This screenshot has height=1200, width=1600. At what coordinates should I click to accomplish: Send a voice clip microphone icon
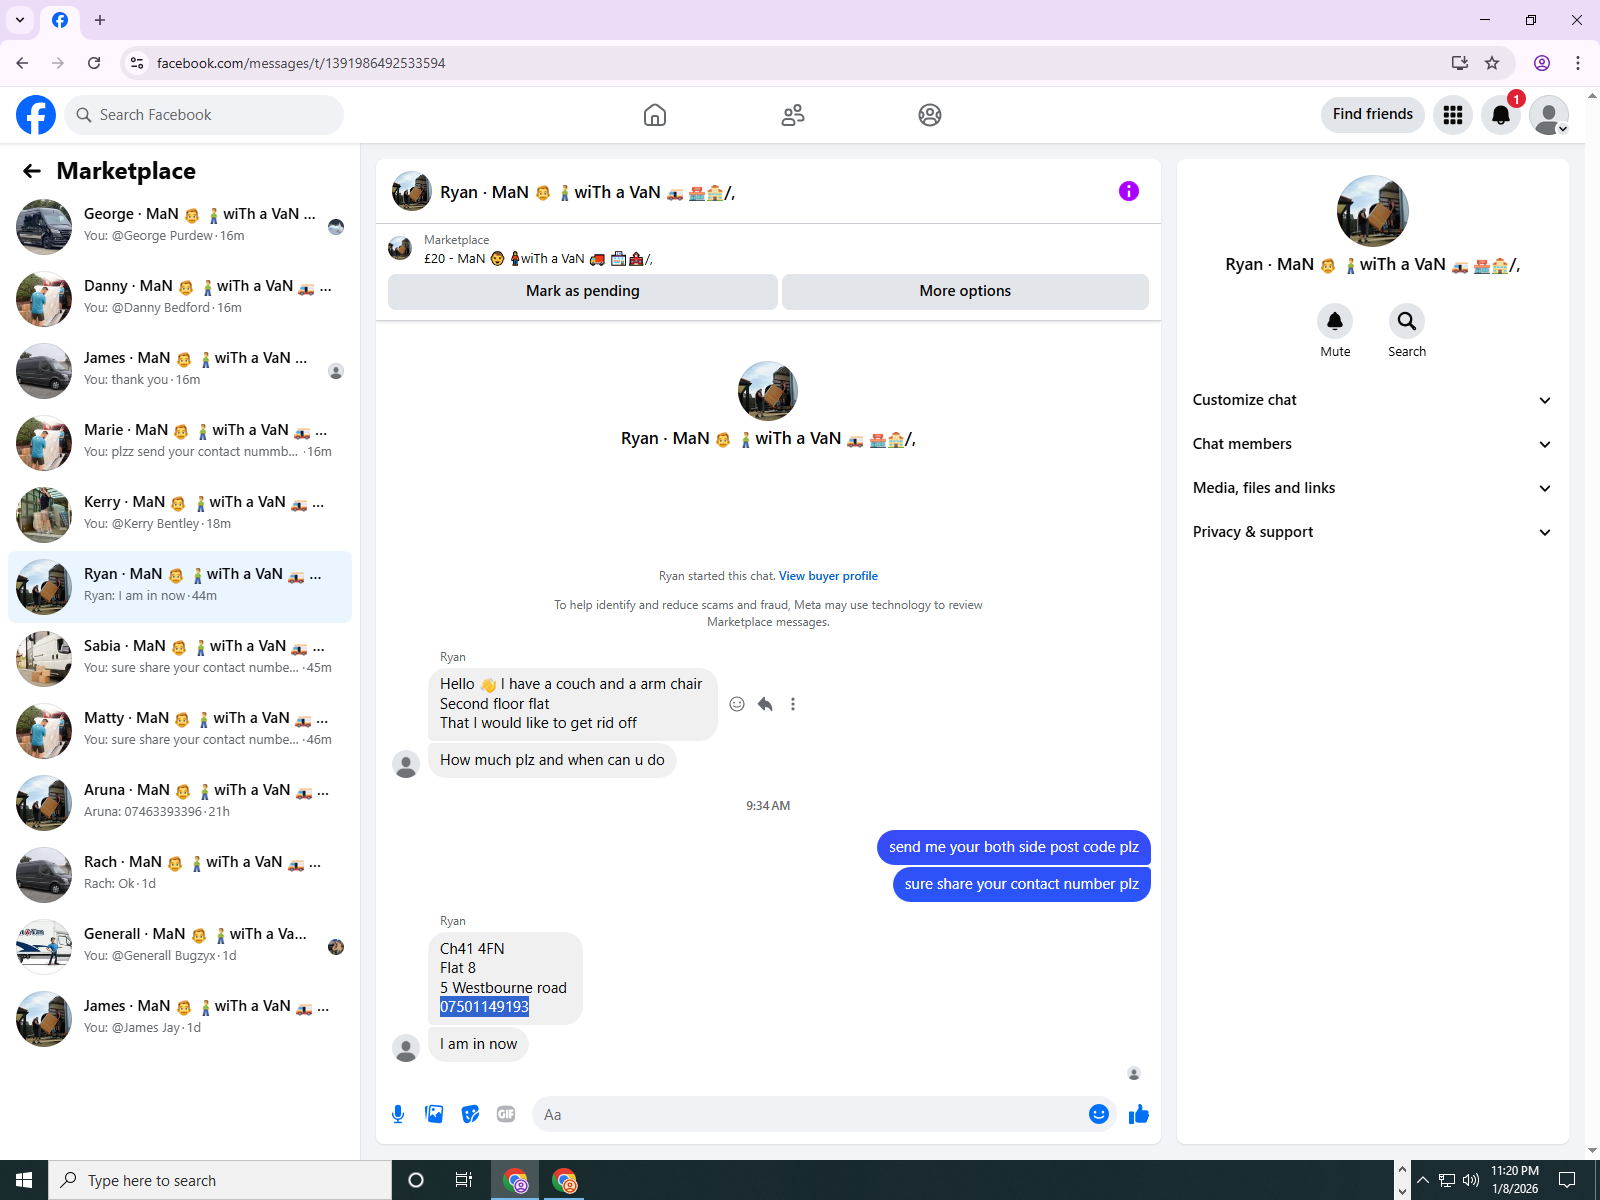398,1114
